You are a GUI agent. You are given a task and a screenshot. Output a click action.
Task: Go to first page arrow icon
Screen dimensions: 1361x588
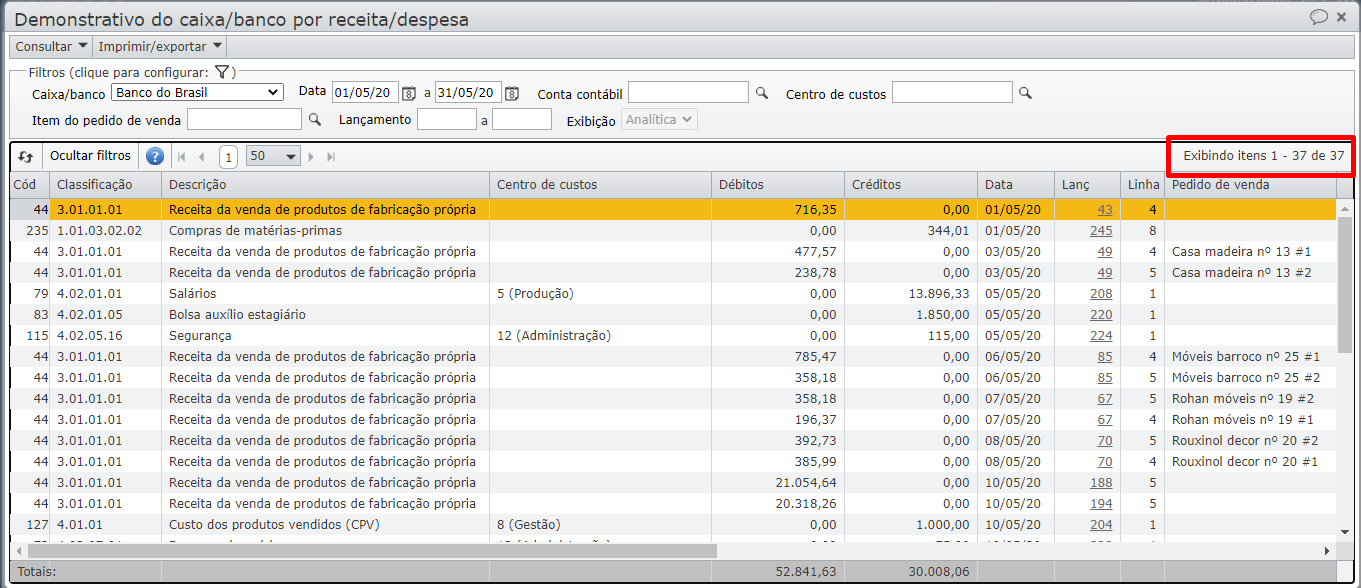182,157
